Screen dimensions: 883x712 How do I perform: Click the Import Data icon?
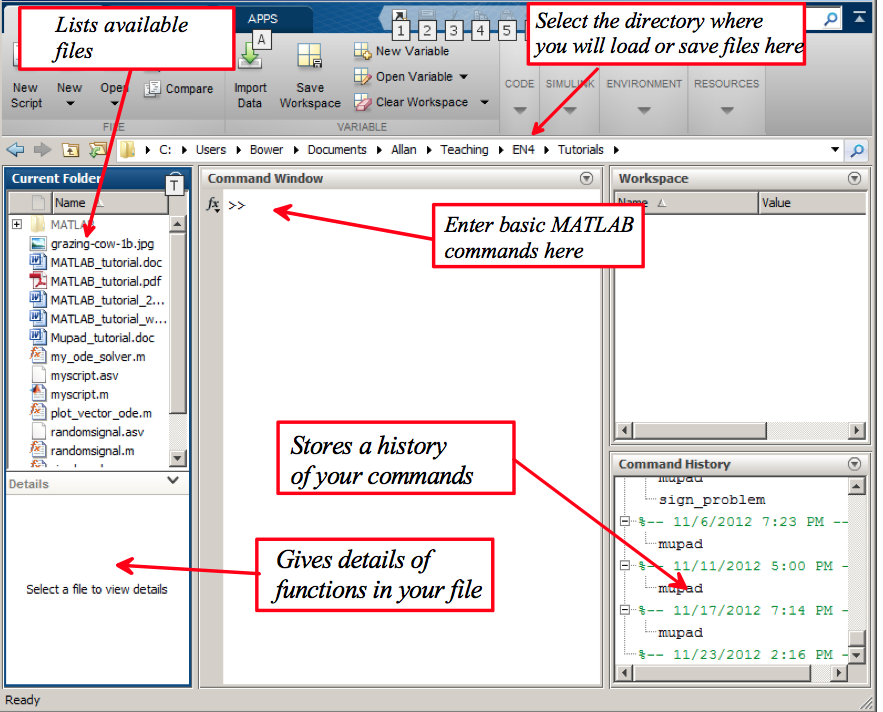click(x=249, y=57)
